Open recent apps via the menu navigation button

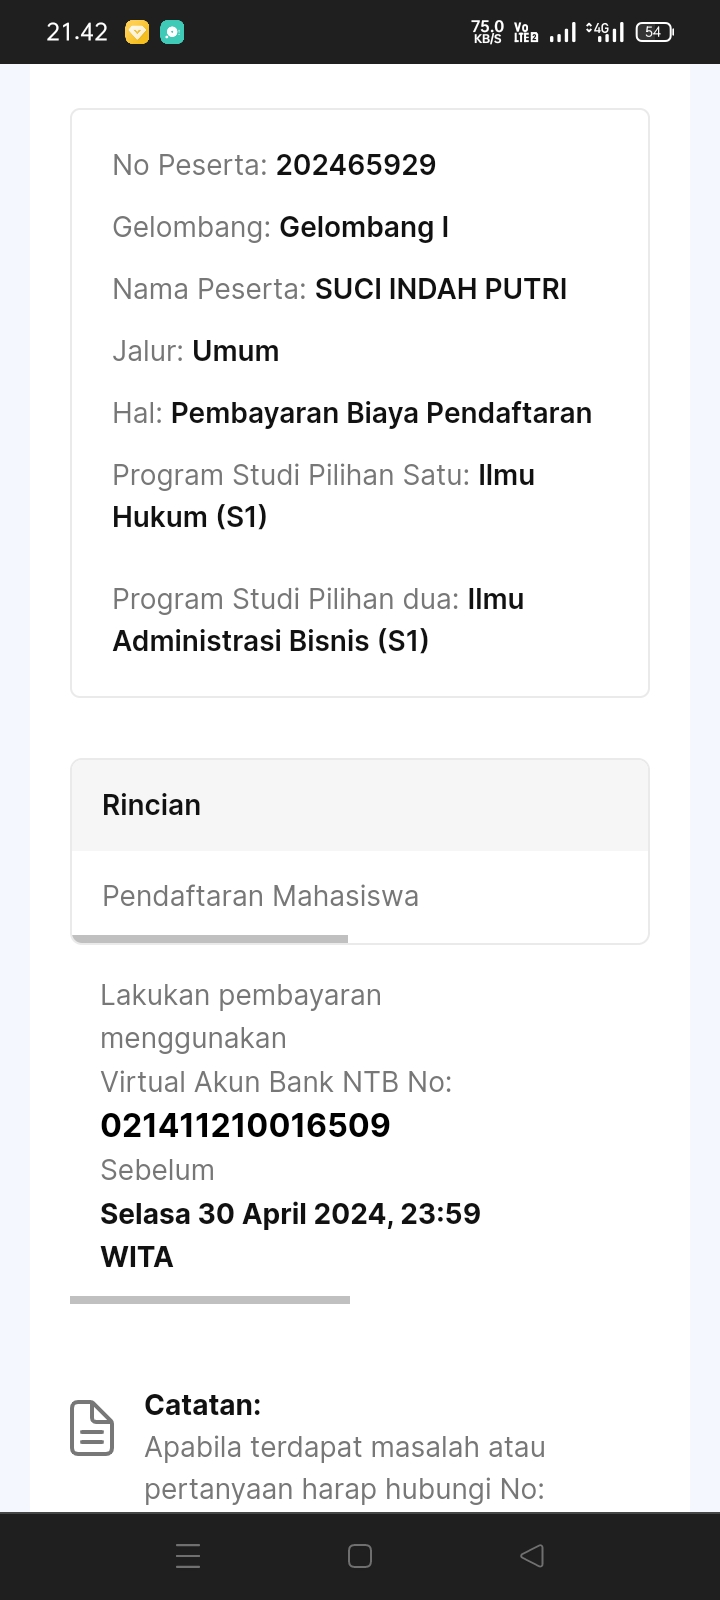188,1555
